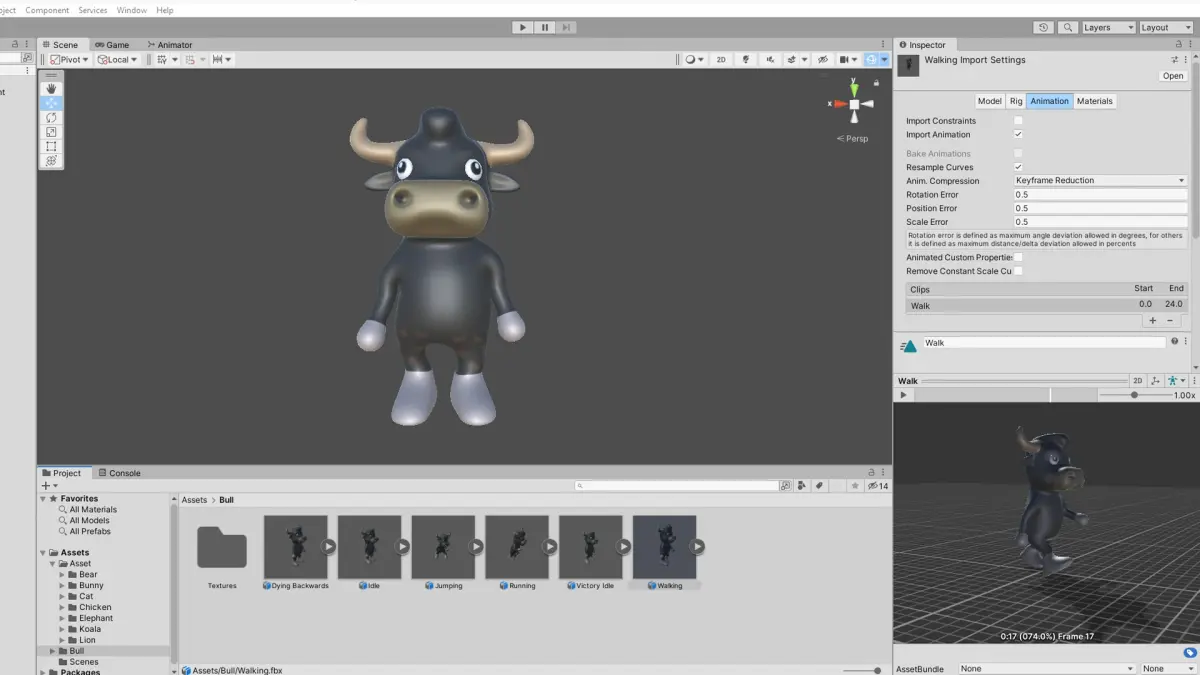The width and height of the screenshot is (1200, 675).
Task: Select the Rect transform tool
Action: [x=51, y=146]
